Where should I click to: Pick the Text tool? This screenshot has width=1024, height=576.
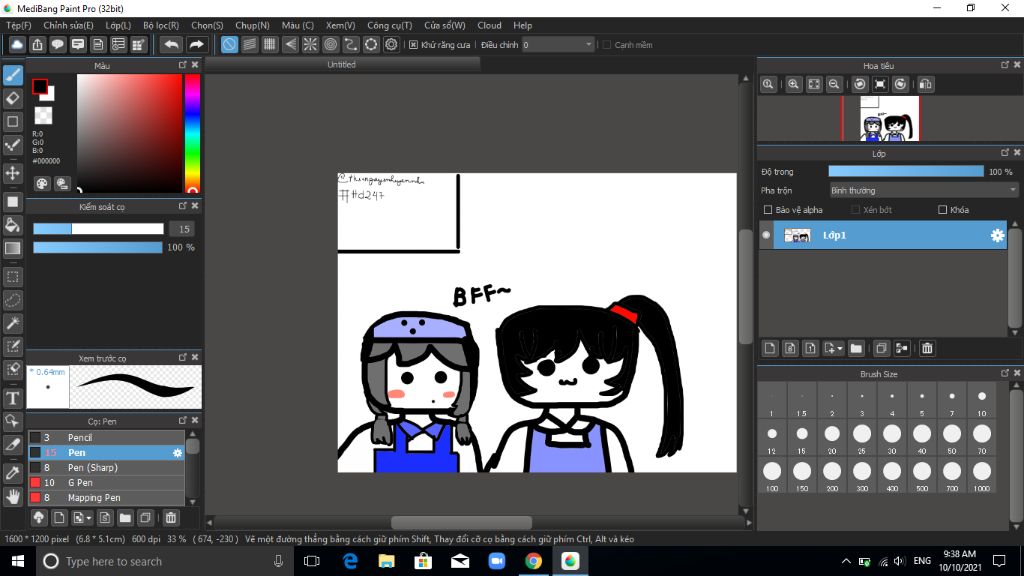tap(13, 398)
